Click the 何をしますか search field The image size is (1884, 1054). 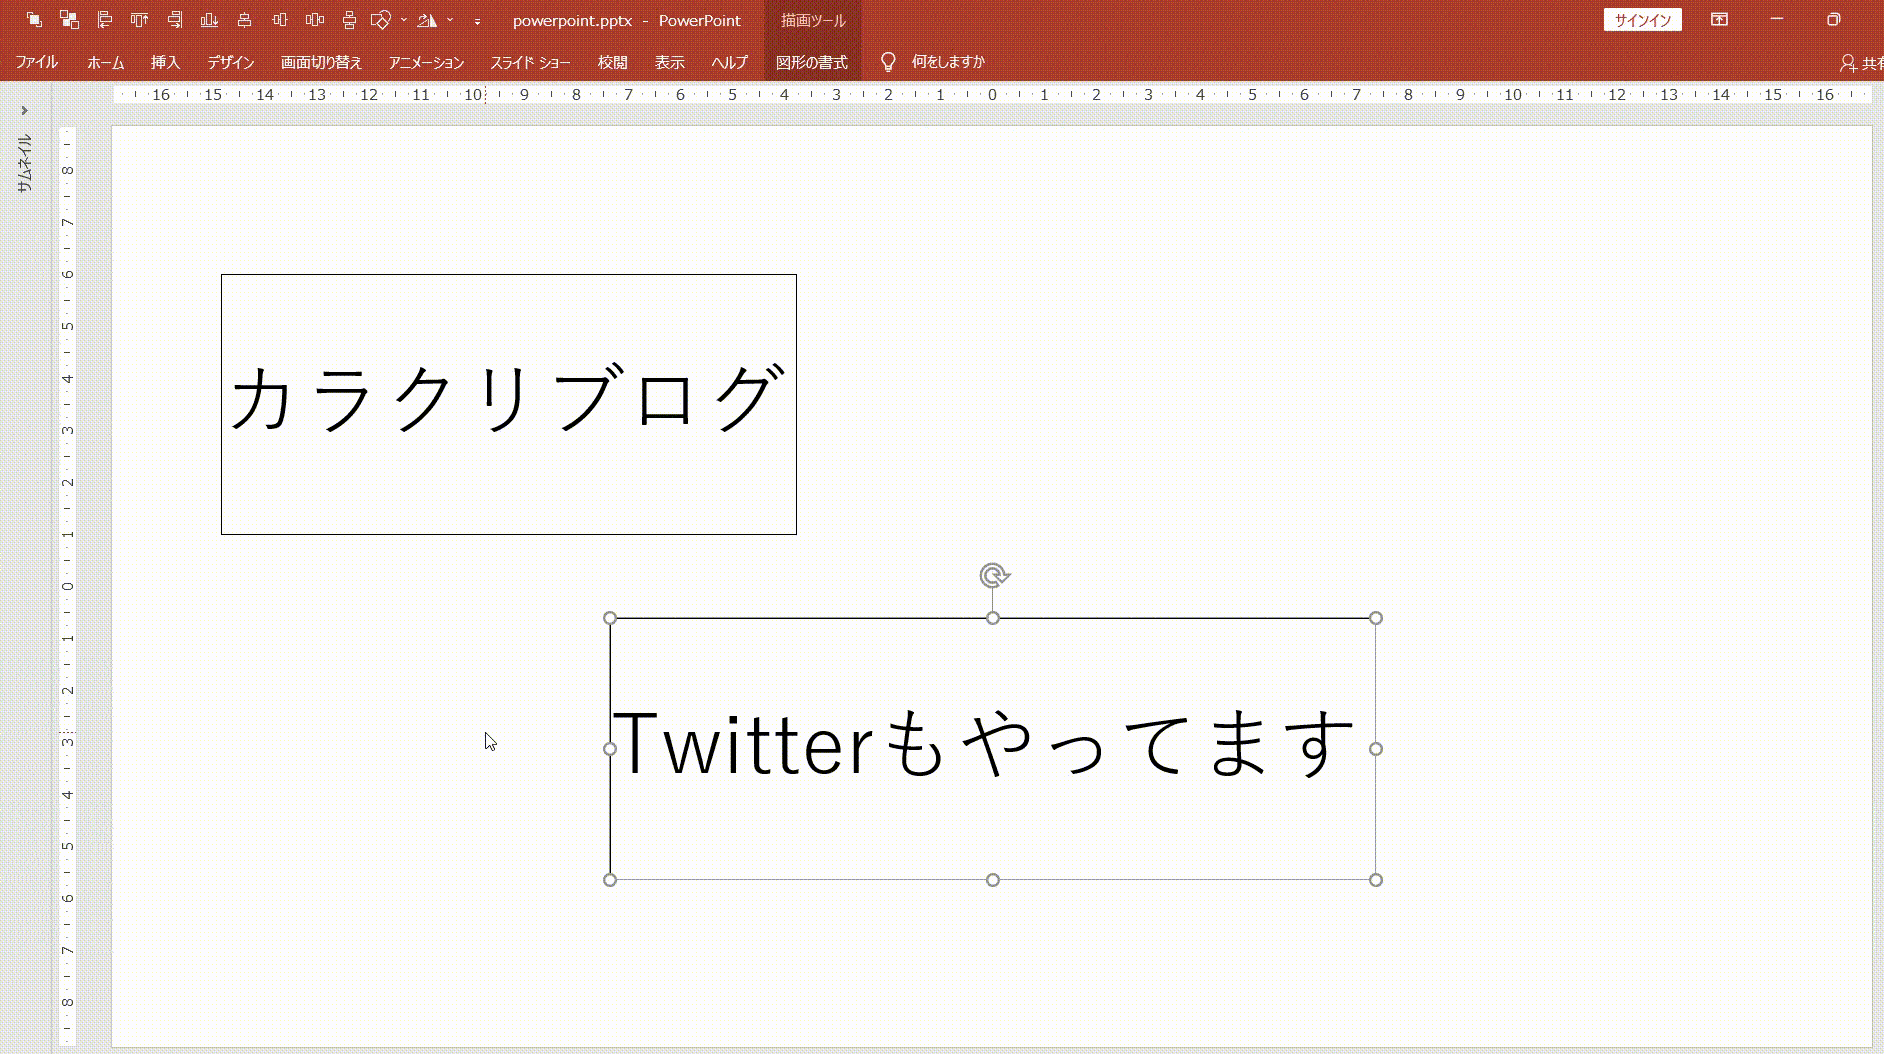click(948, 62)
